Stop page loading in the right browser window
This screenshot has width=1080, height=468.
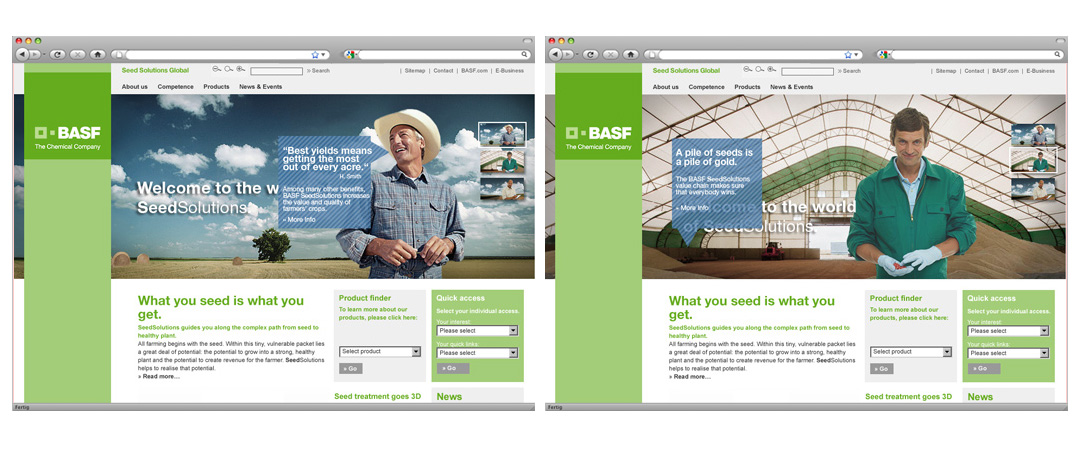click(610, 54)
